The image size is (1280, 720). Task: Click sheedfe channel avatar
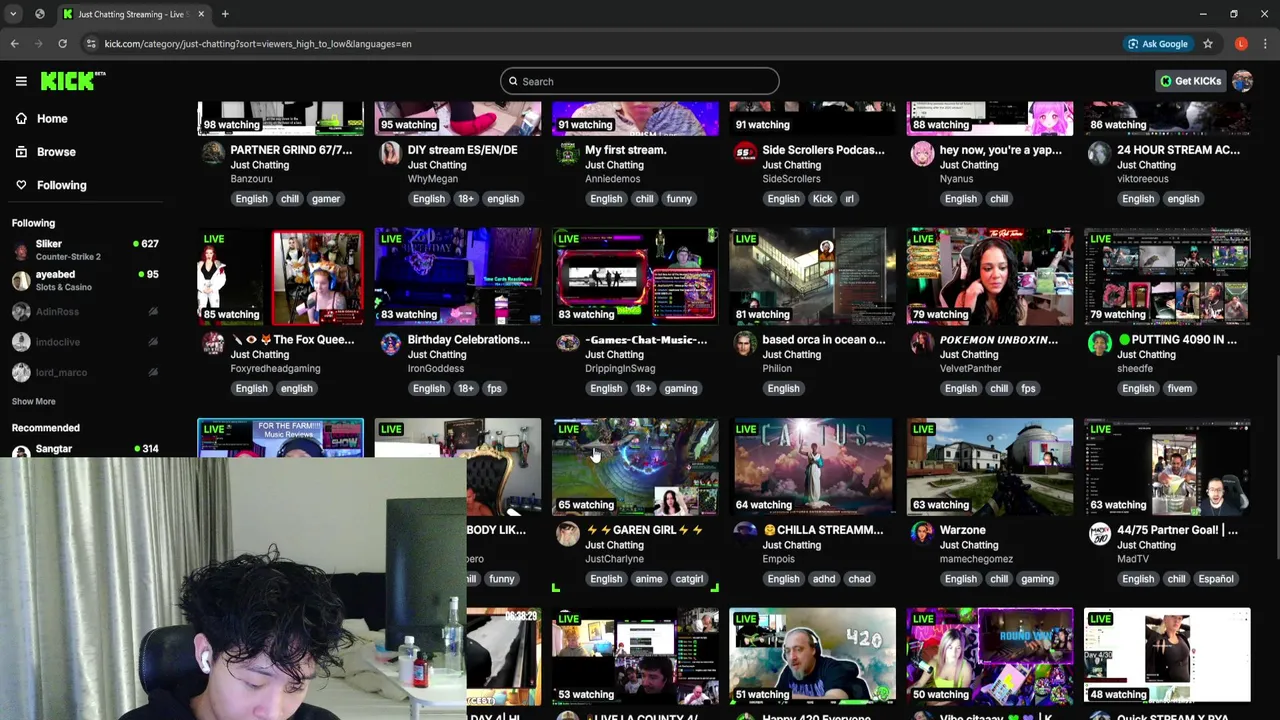(x=1099, y=343)
